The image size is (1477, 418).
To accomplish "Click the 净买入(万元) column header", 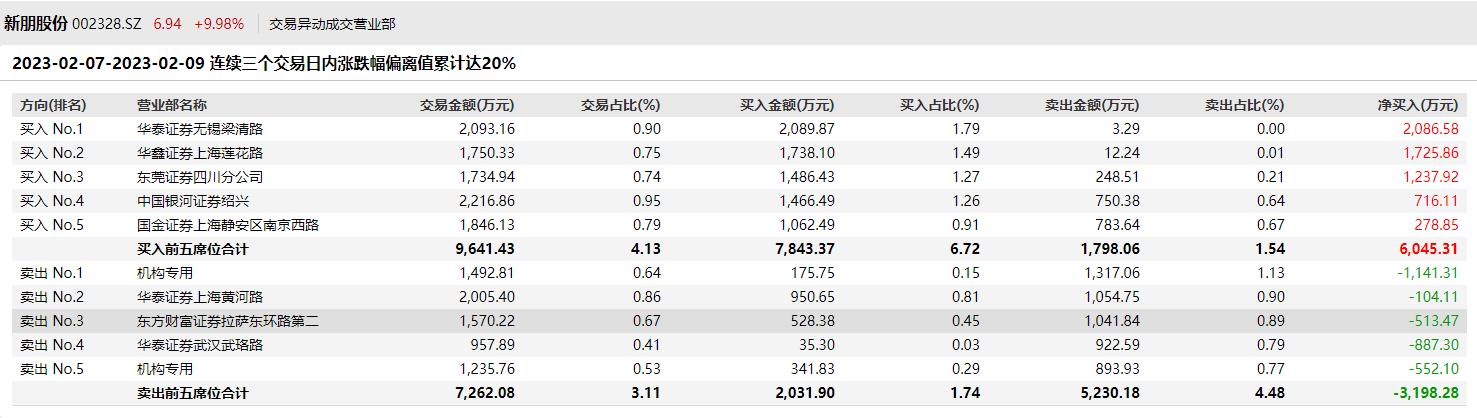I will point(1418,105).
